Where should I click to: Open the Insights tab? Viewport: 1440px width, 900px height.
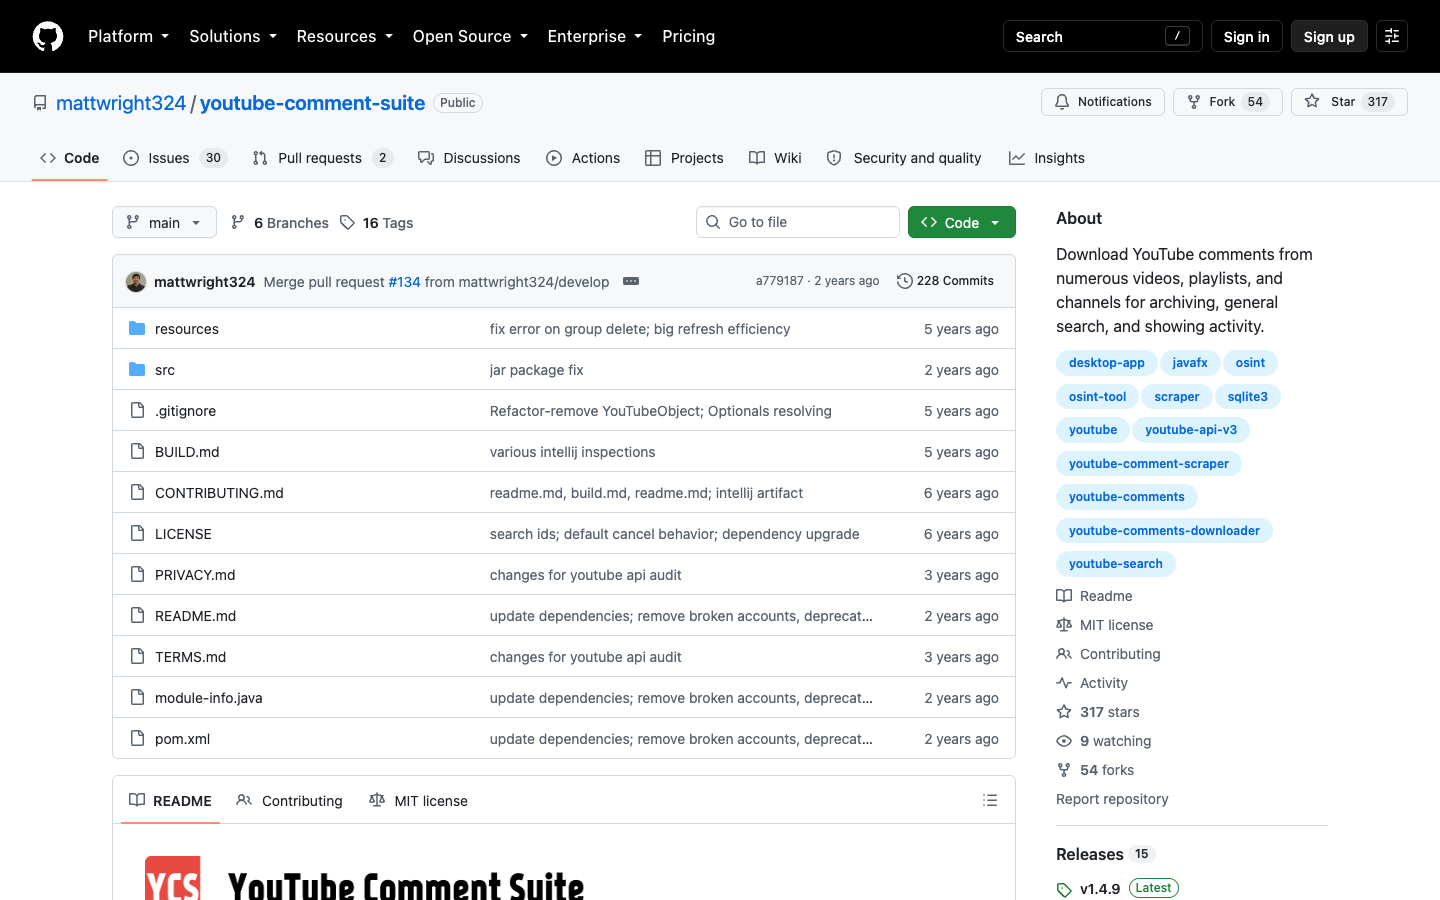[x=1046, y=158]
